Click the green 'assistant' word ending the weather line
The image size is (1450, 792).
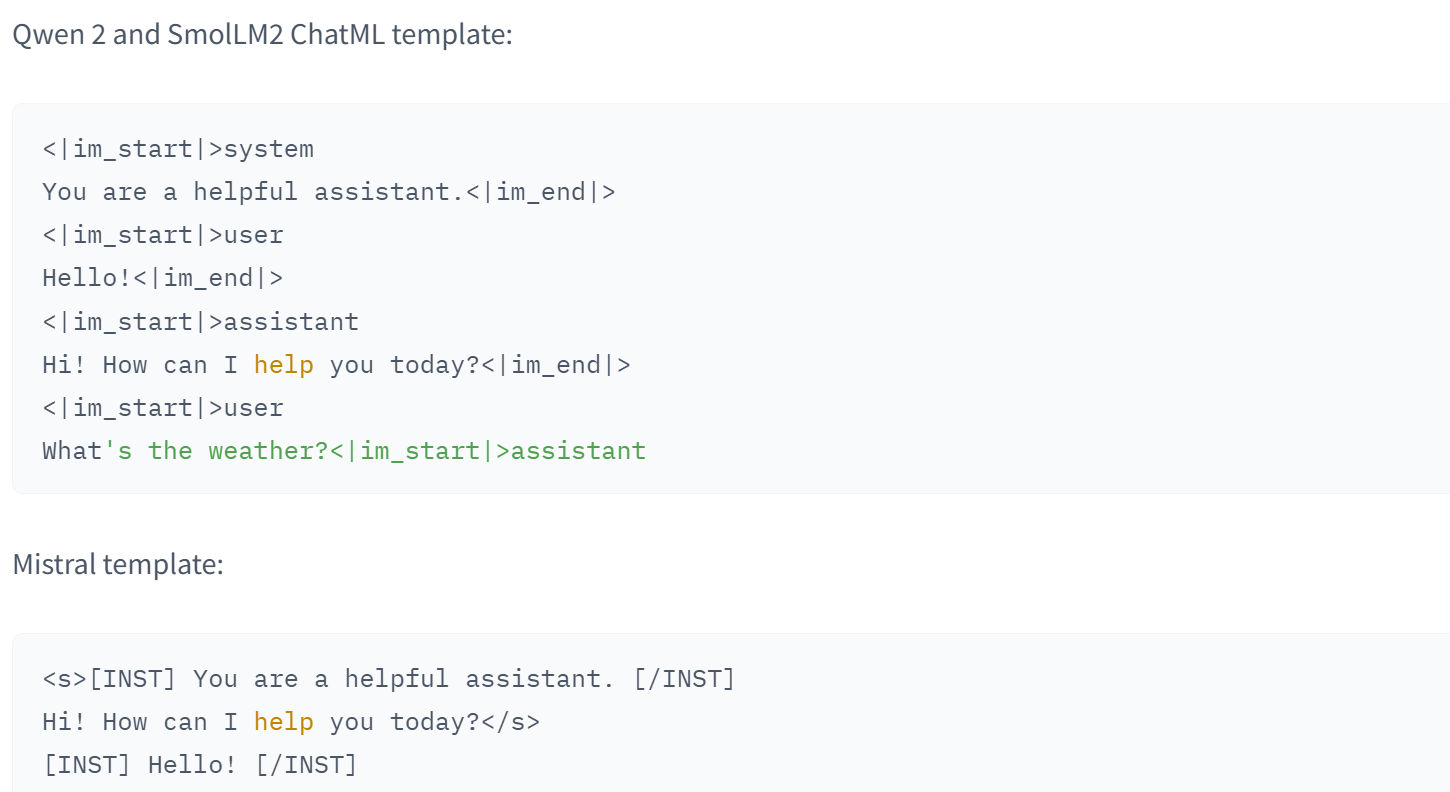[x=579, y=451]
